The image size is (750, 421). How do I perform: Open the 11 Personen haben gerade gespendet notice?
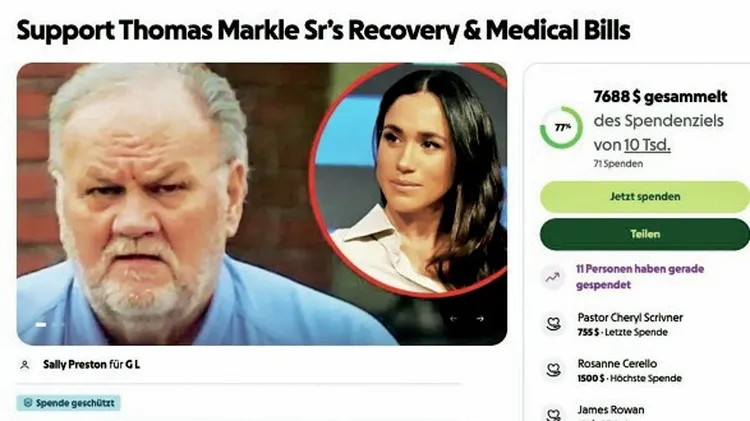640,277
